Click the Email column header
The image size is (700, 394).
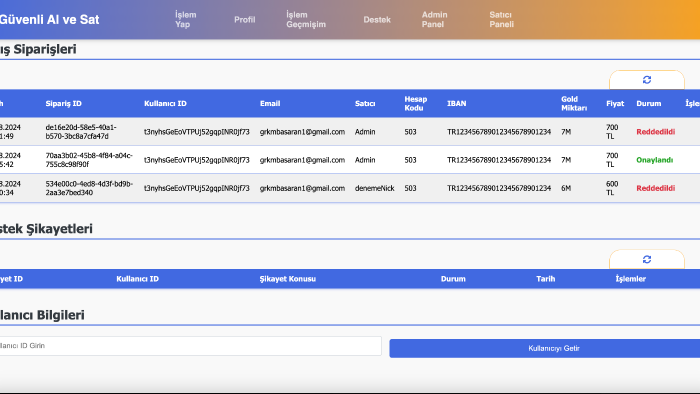tap(270, 104)
